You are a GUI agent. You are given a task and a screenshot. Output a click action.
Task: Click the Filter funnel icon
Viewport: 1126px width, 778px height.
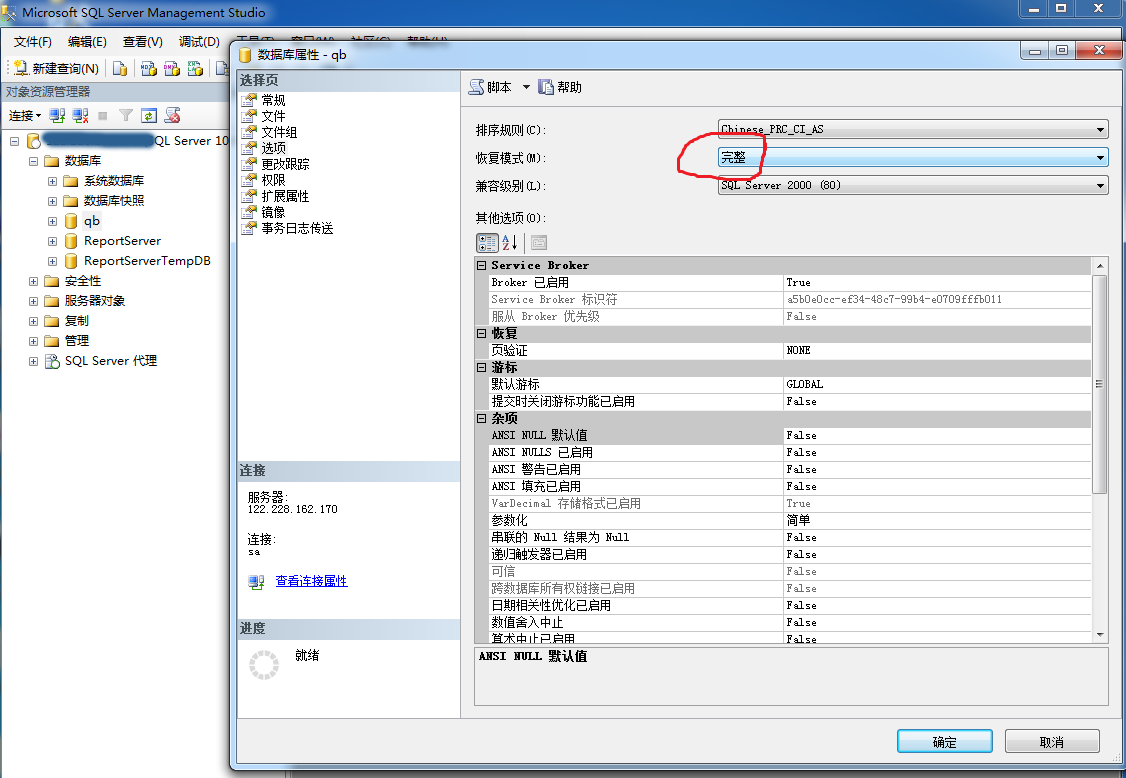point(126,116)
